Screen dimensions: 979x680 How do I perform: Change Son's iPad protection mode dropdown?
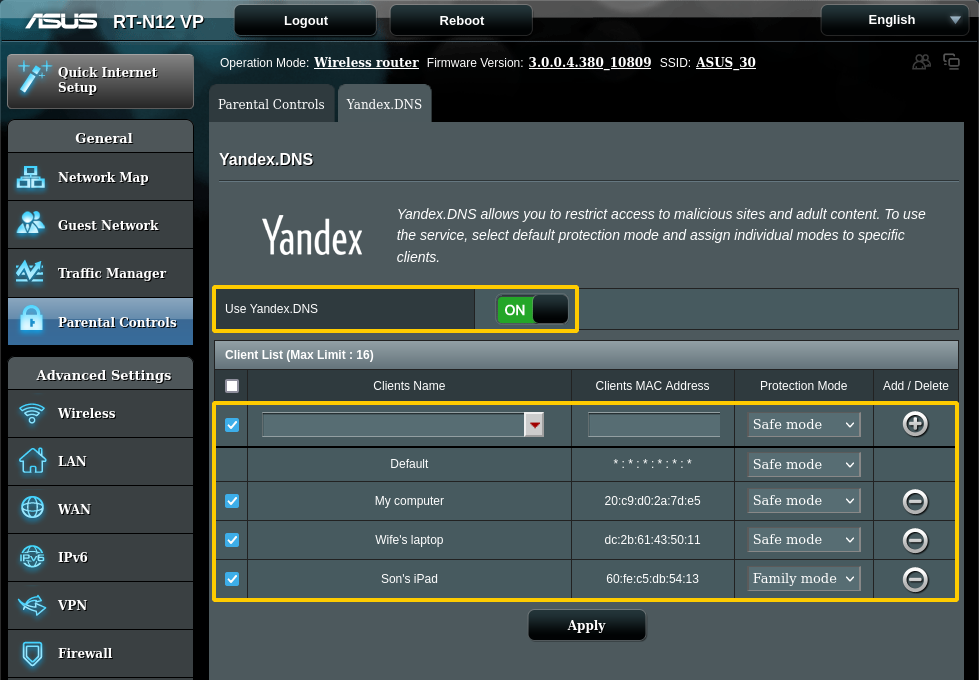804,578
